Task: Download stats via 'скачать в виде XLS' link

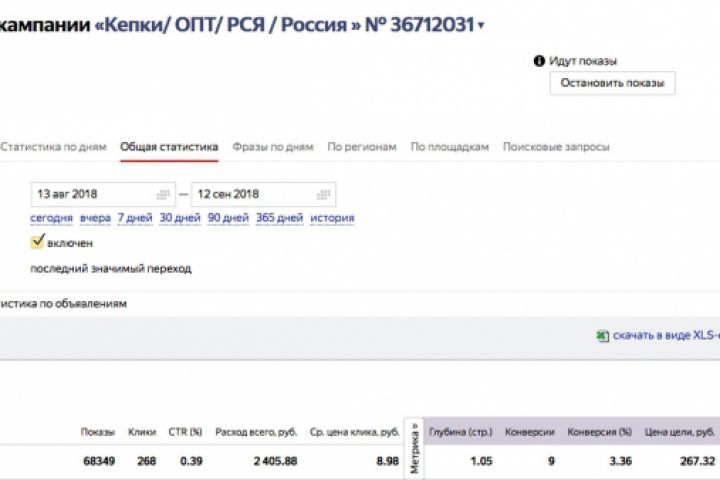Action: pos(666,337)
